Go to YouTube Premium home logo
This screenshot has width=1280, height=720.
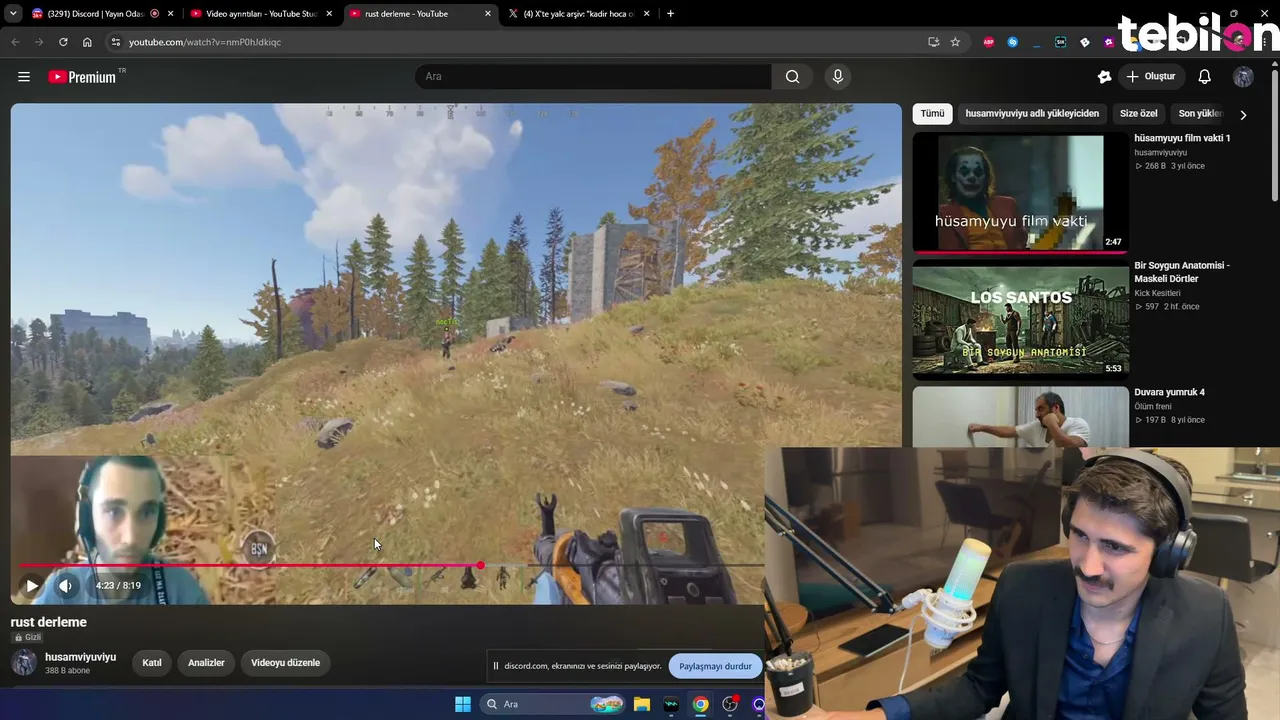[82, 77]
